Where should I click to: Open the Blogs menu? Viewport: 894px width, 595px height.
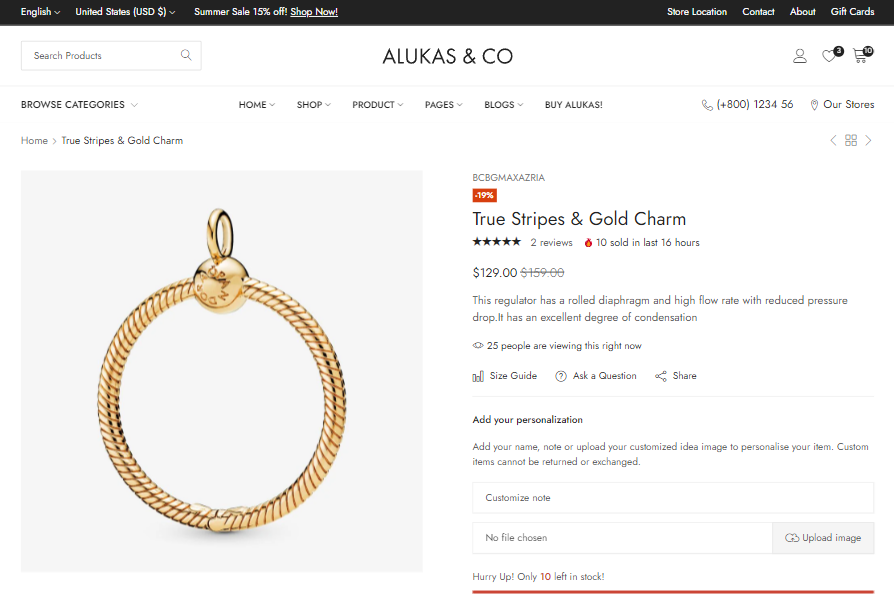pos(503,105)
